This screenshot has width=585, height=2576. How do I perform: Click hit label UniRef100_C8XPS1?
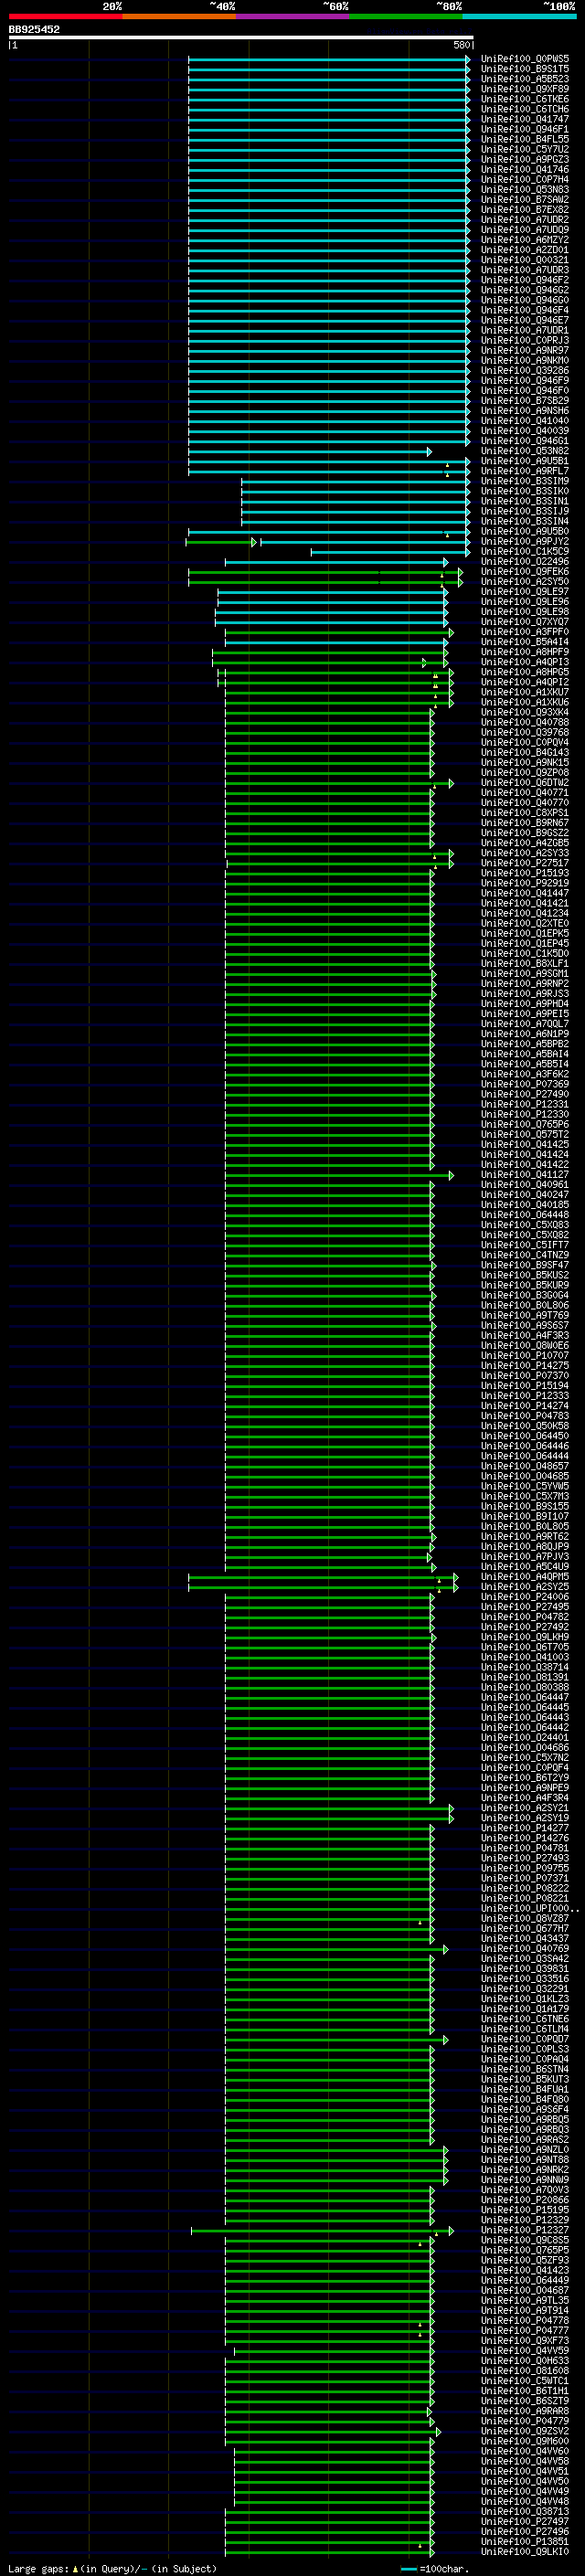coord(524,812)
